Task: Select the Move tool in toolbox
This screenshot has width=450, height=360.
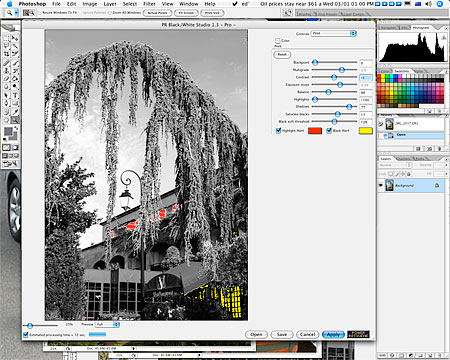Action: click(x=15, y=38)
